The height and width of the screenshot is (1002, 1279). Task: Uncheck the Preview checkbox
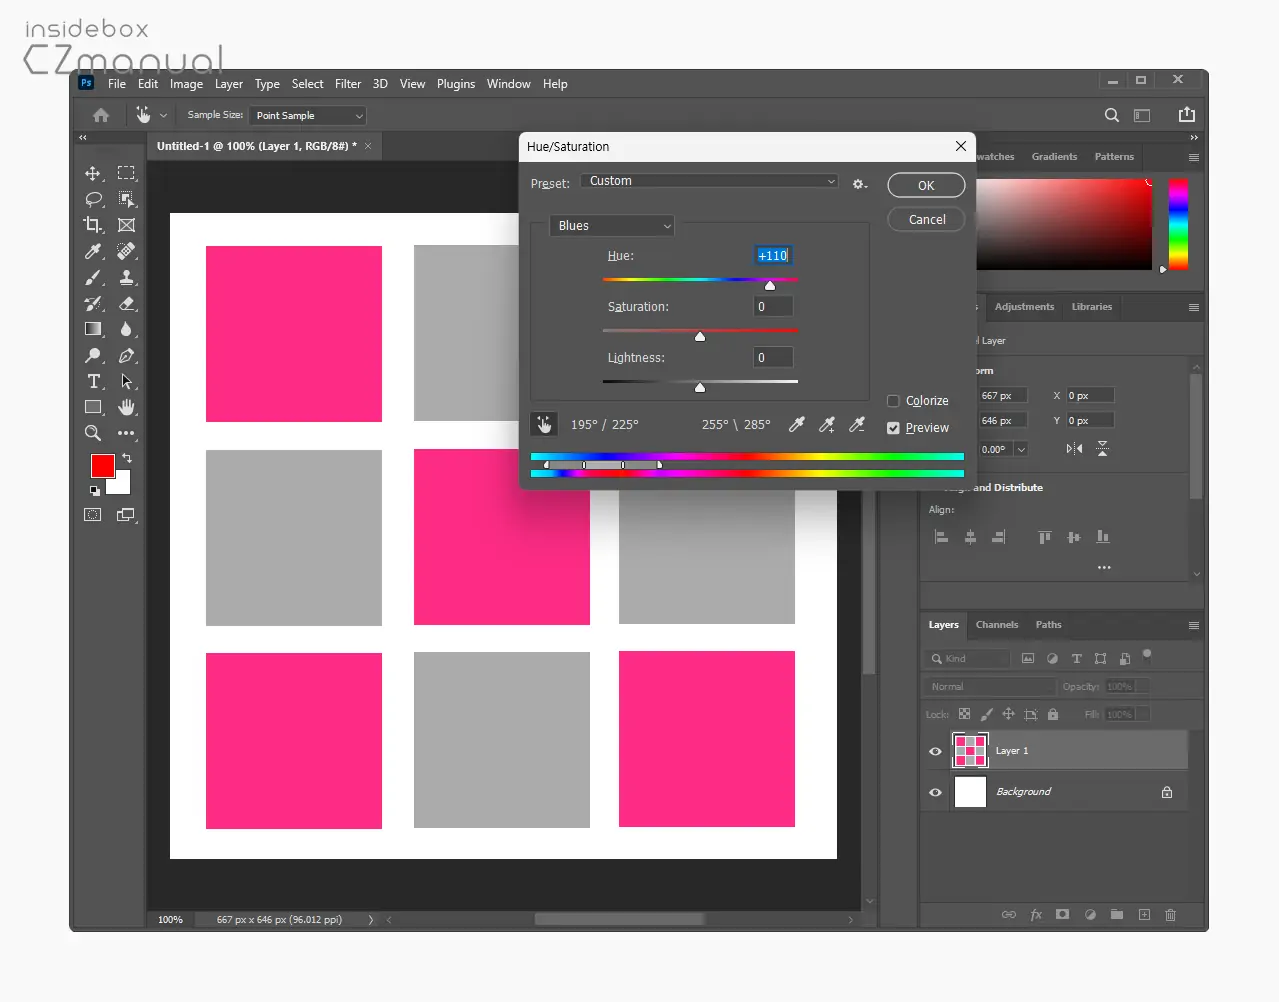893,428
